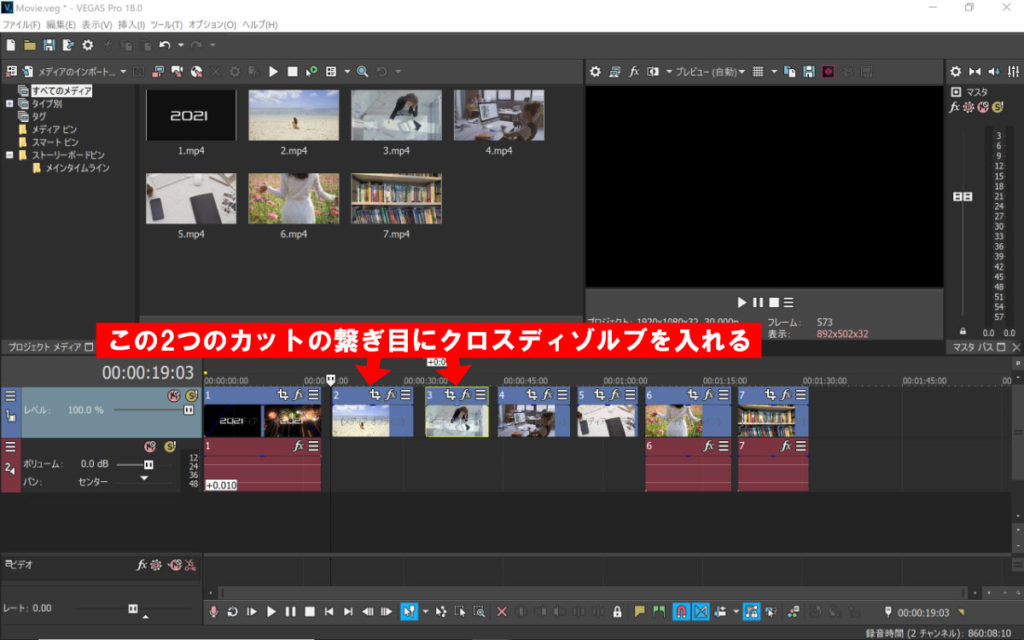Toggle snapping magnet in timeline toolbar
Screen dimensions: 1024x640
681,611
